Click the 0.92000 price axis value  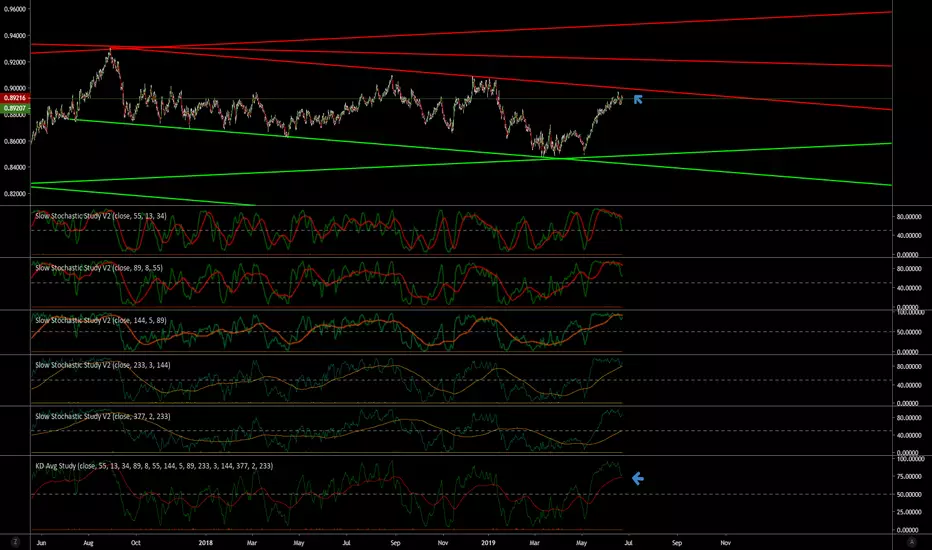click(x=15, y=62)
